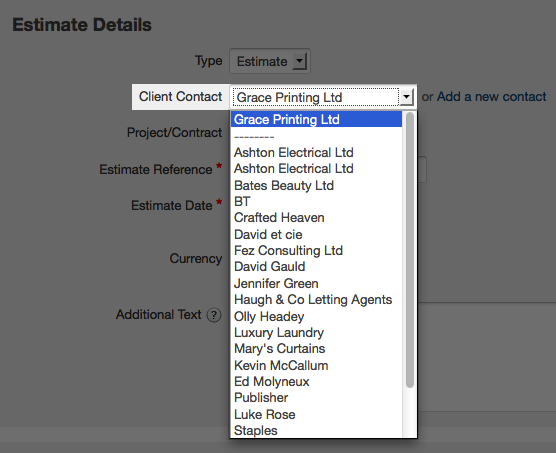The height and width of the screenshot is (453, 556).
Task: Pick Crafted Heaven from the dropdown list
Action: pos(316,218)
